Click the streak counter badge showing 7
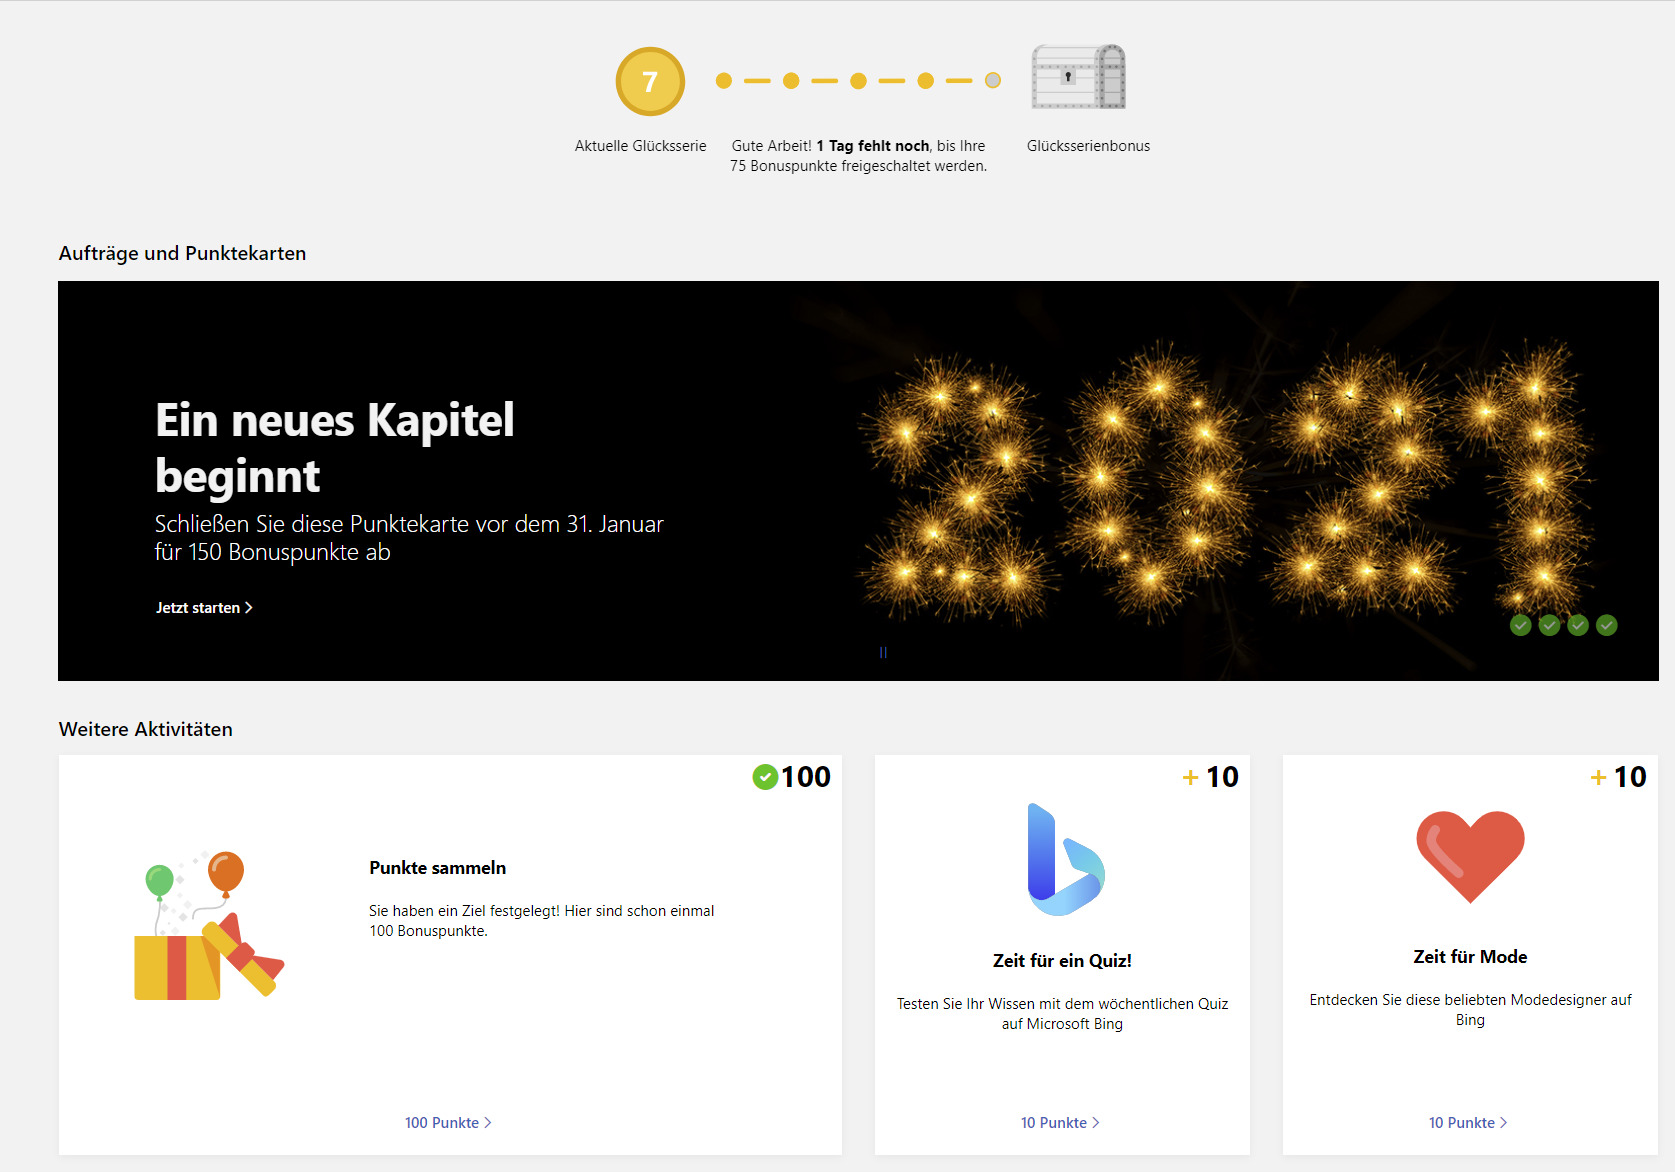1675x1173 pixels. click(x=650, y=81)
